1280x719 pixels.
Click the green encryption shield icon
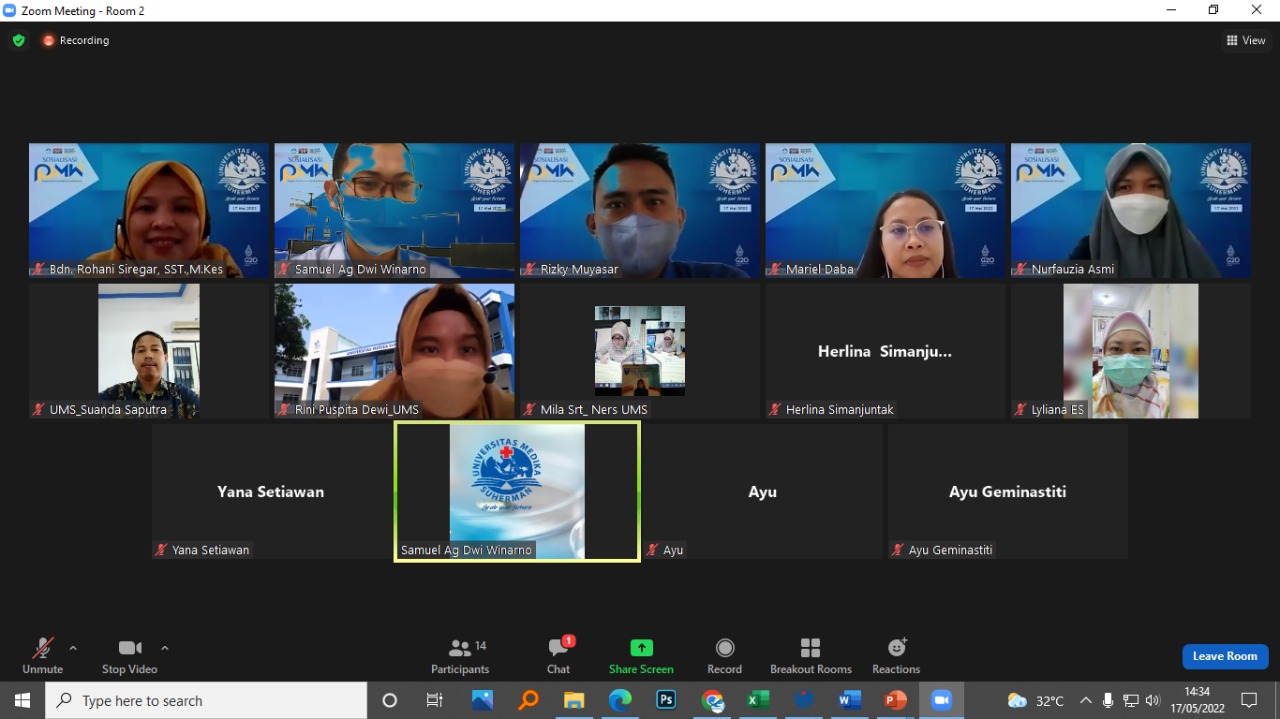tap(18, 41)
